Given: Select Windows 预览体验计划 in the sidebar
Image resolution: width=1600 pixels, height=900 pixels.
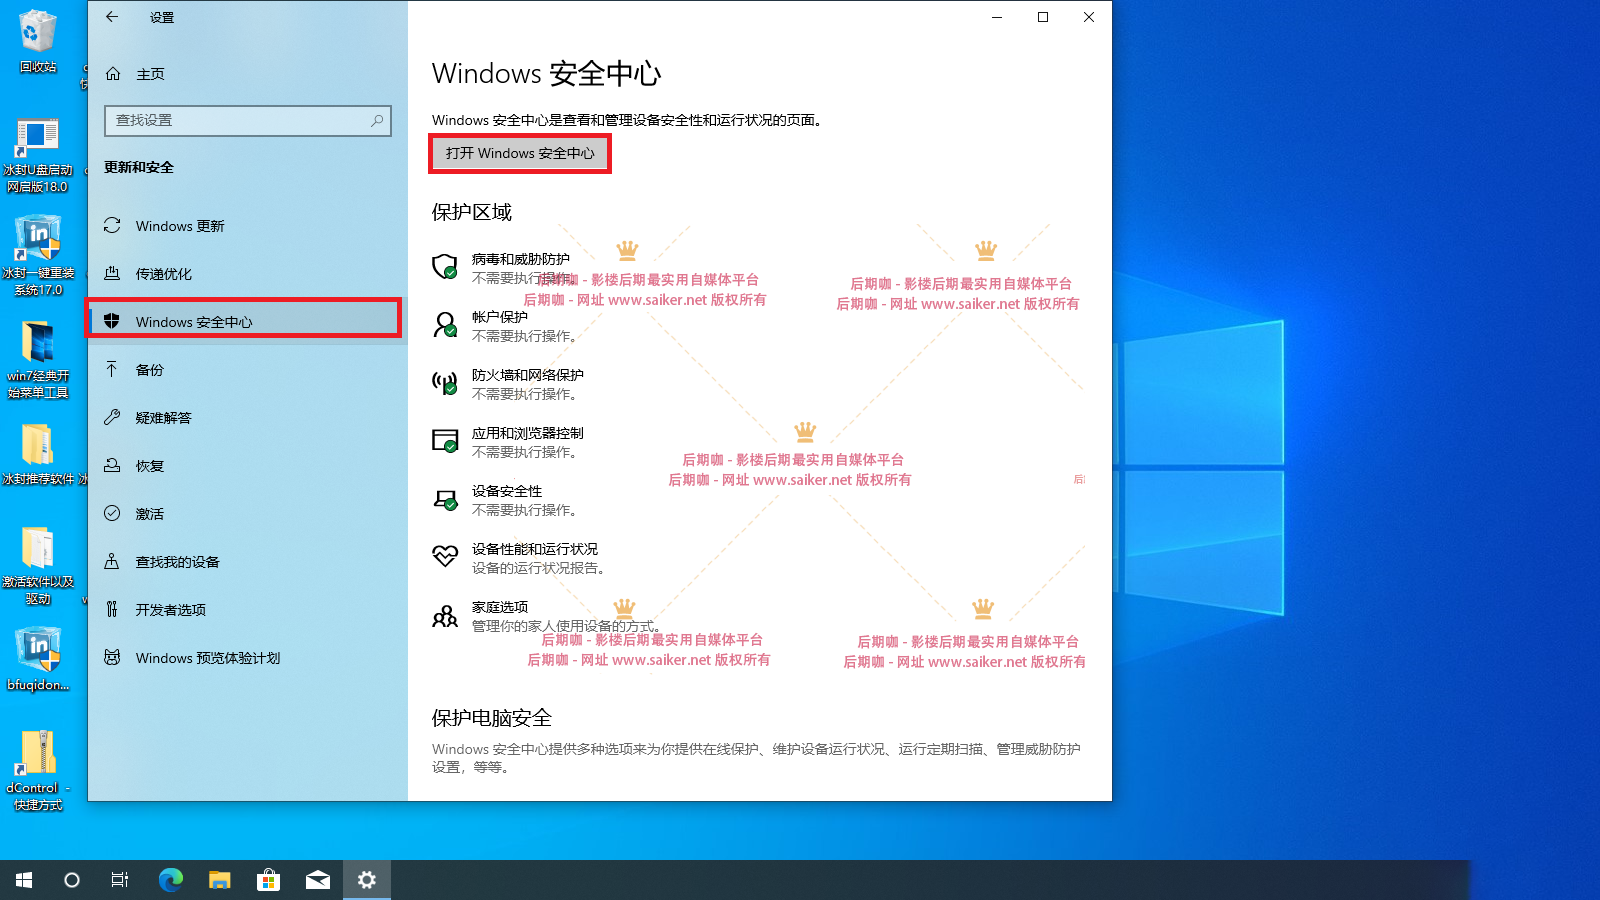Looking at the screenshot, I should pos(248,657).
